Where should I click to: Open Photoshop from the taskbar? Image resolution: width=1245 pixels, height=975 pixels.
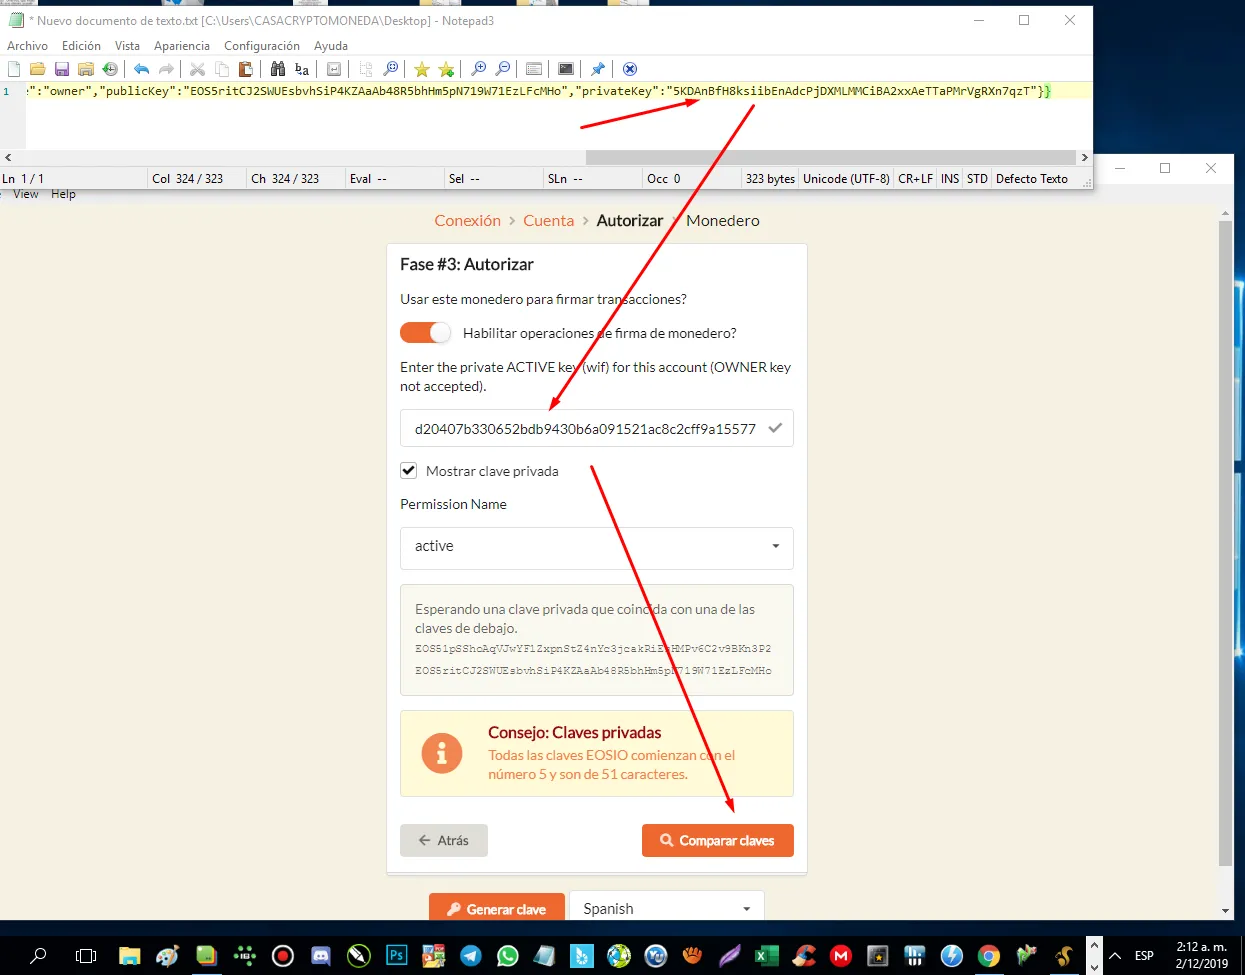396,956
